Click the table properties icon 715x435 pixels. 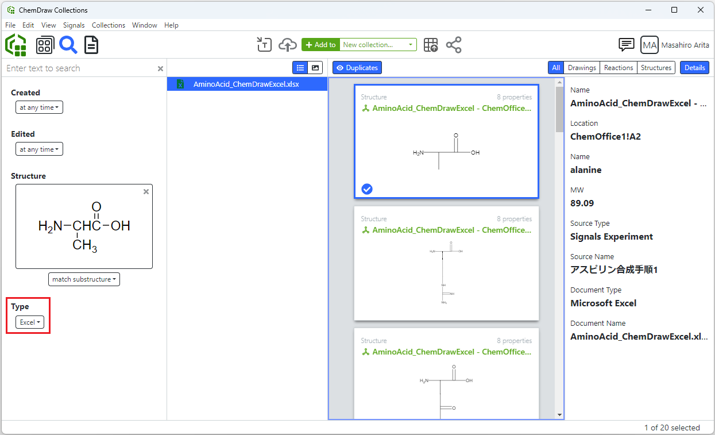[x=431, y=45]
